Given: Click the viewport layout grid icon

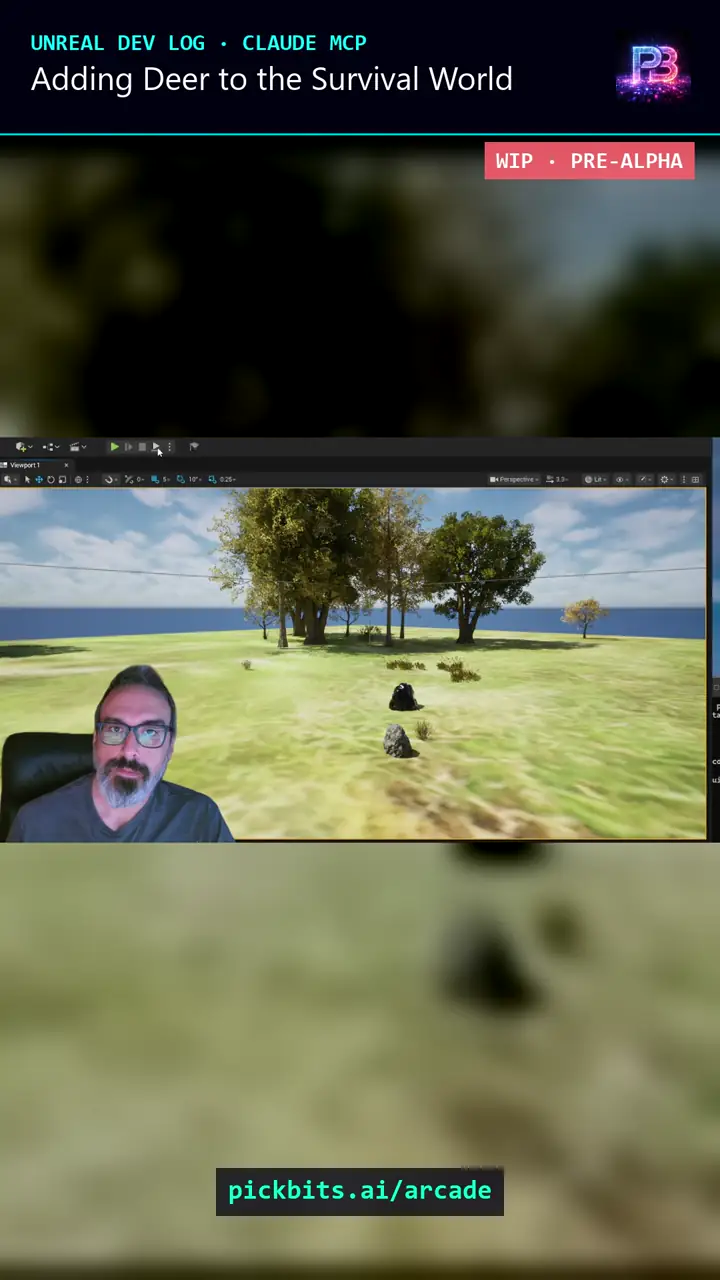Looking at the screenshot, I should coord(696,479).
